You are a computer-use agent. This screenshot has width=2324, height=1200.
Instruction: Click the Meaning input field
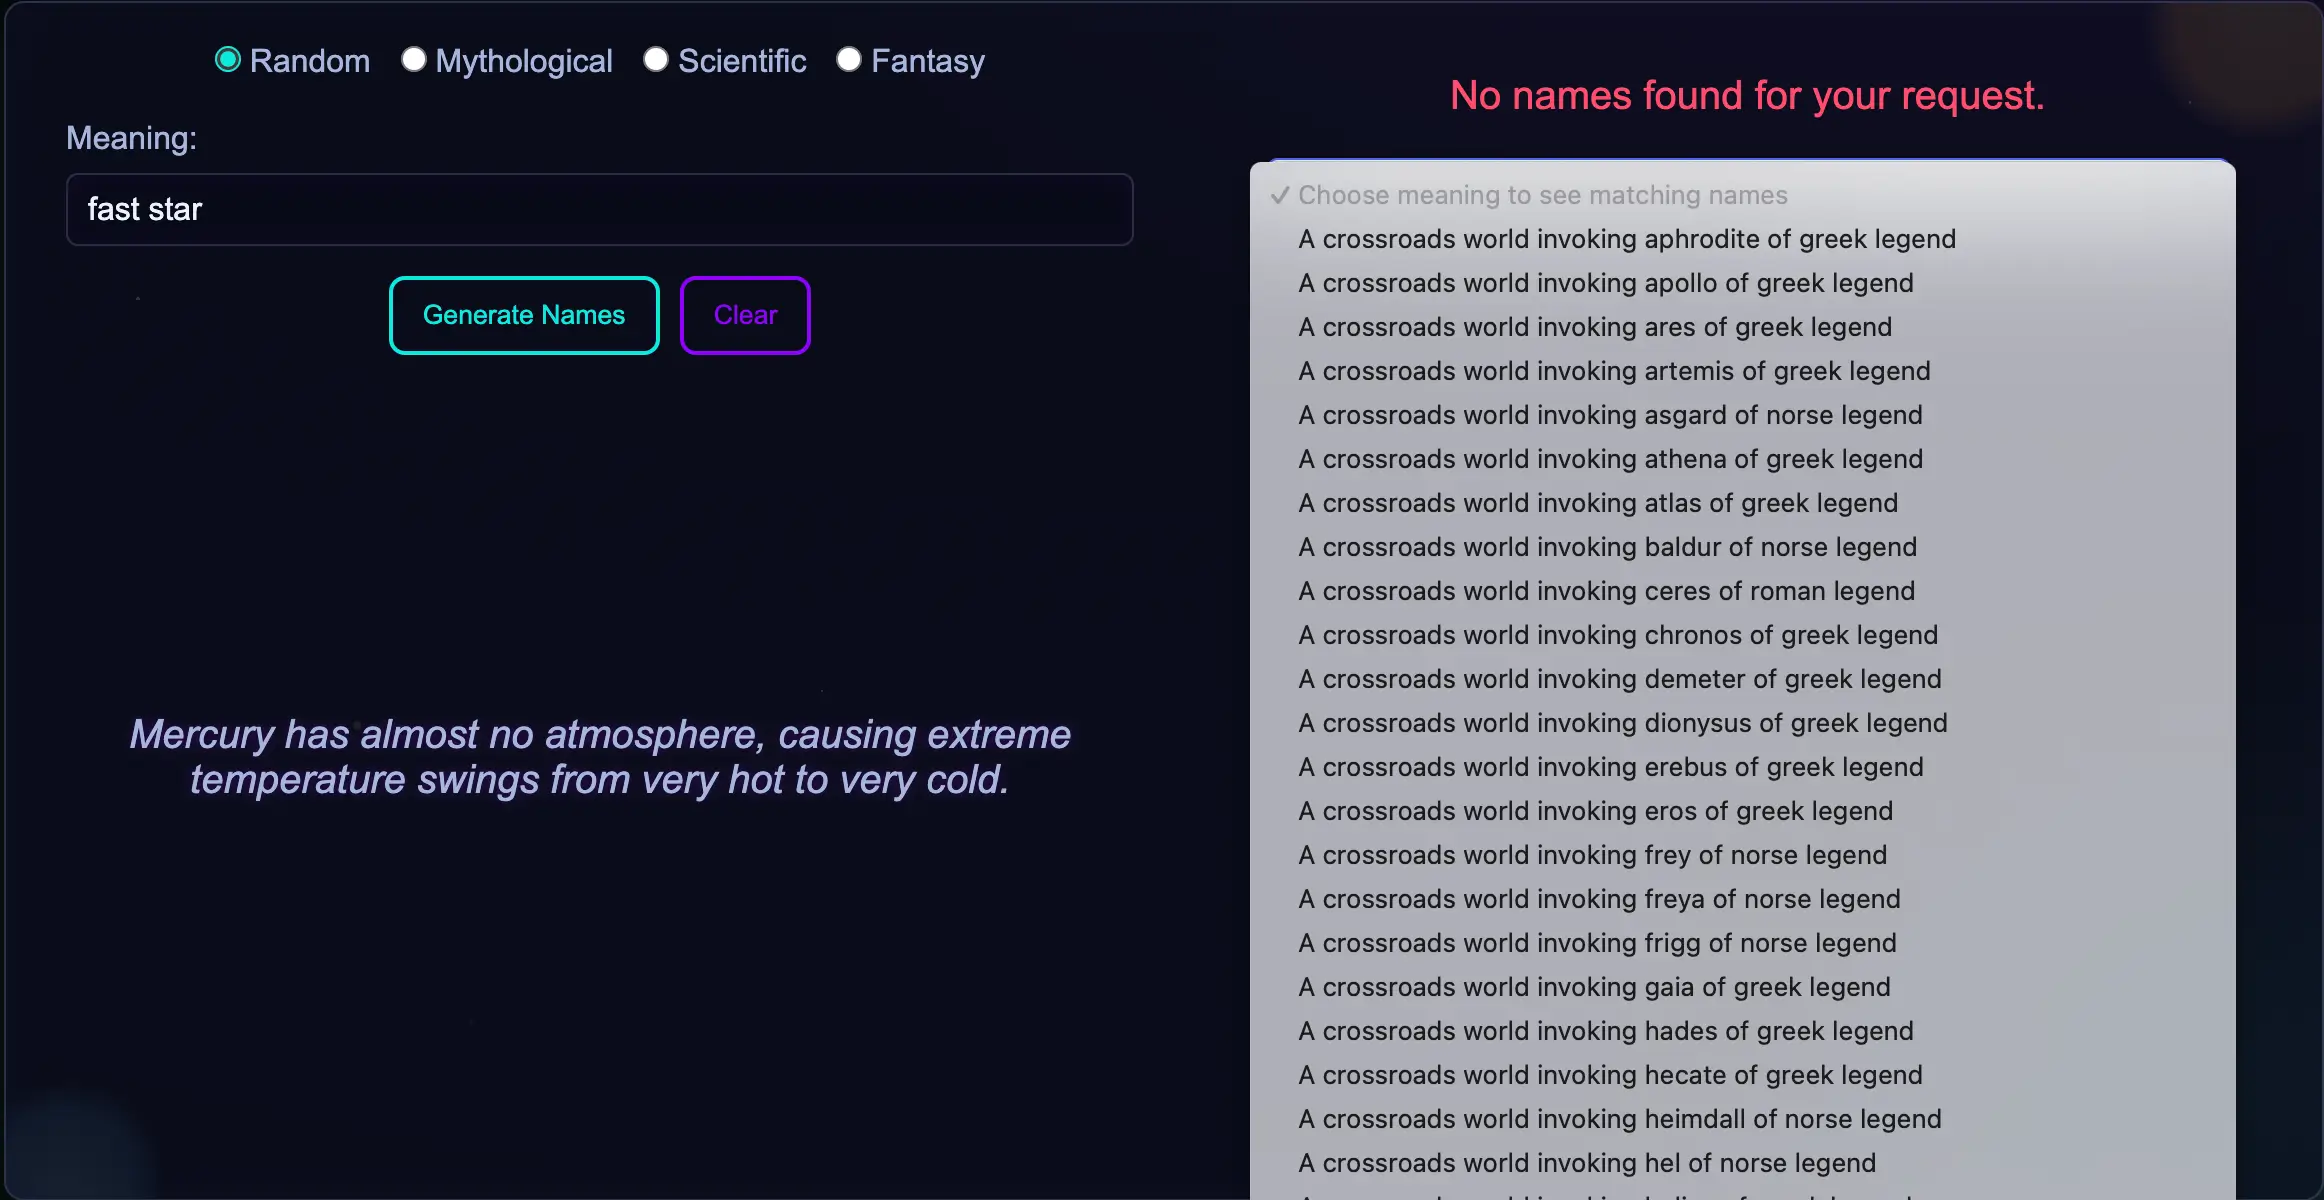coord(598,209)
